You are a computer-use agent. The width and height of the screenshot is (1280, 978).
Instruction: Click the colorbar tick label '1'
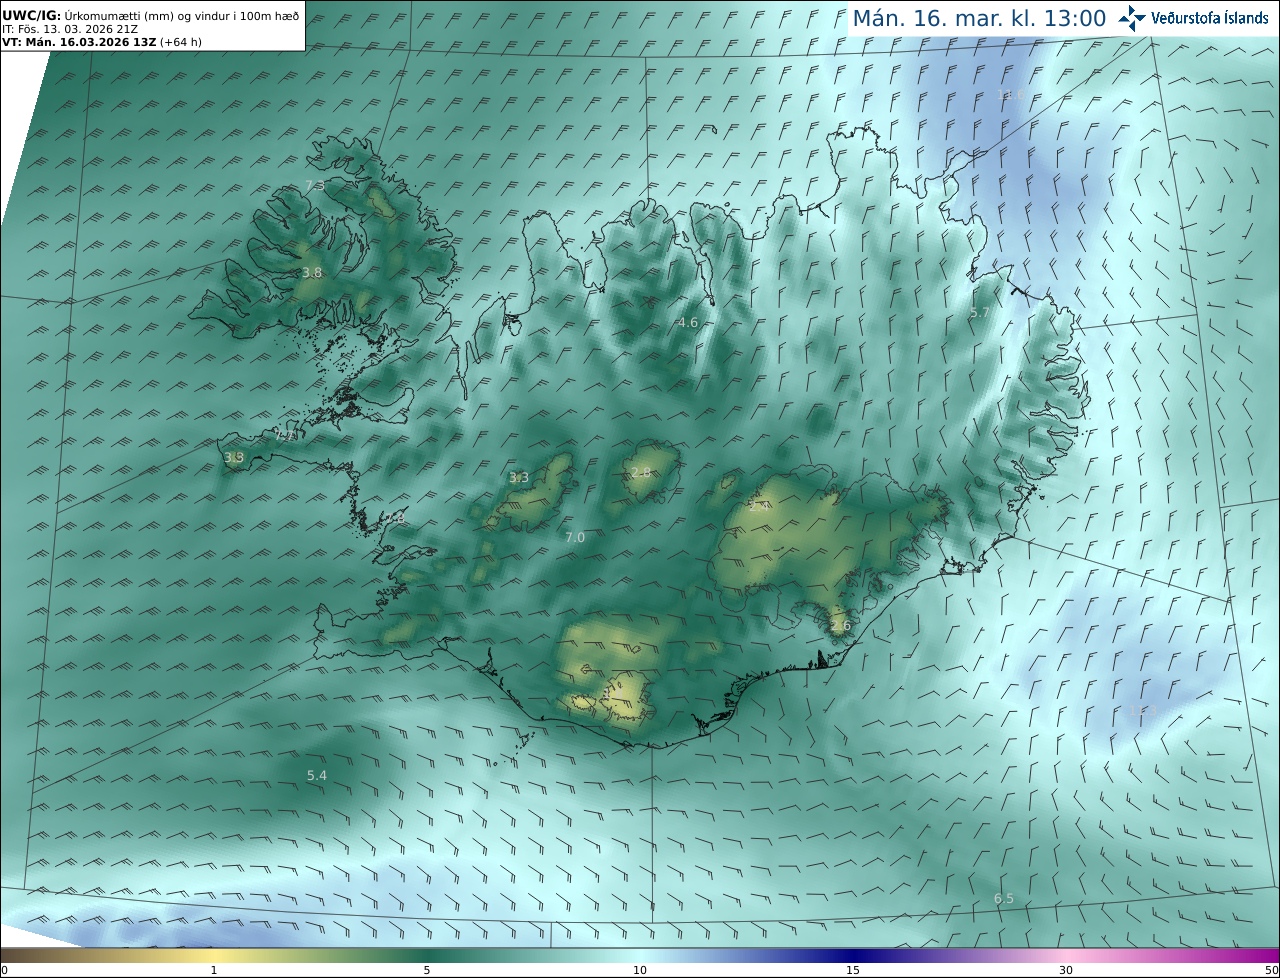click(214, 970)
